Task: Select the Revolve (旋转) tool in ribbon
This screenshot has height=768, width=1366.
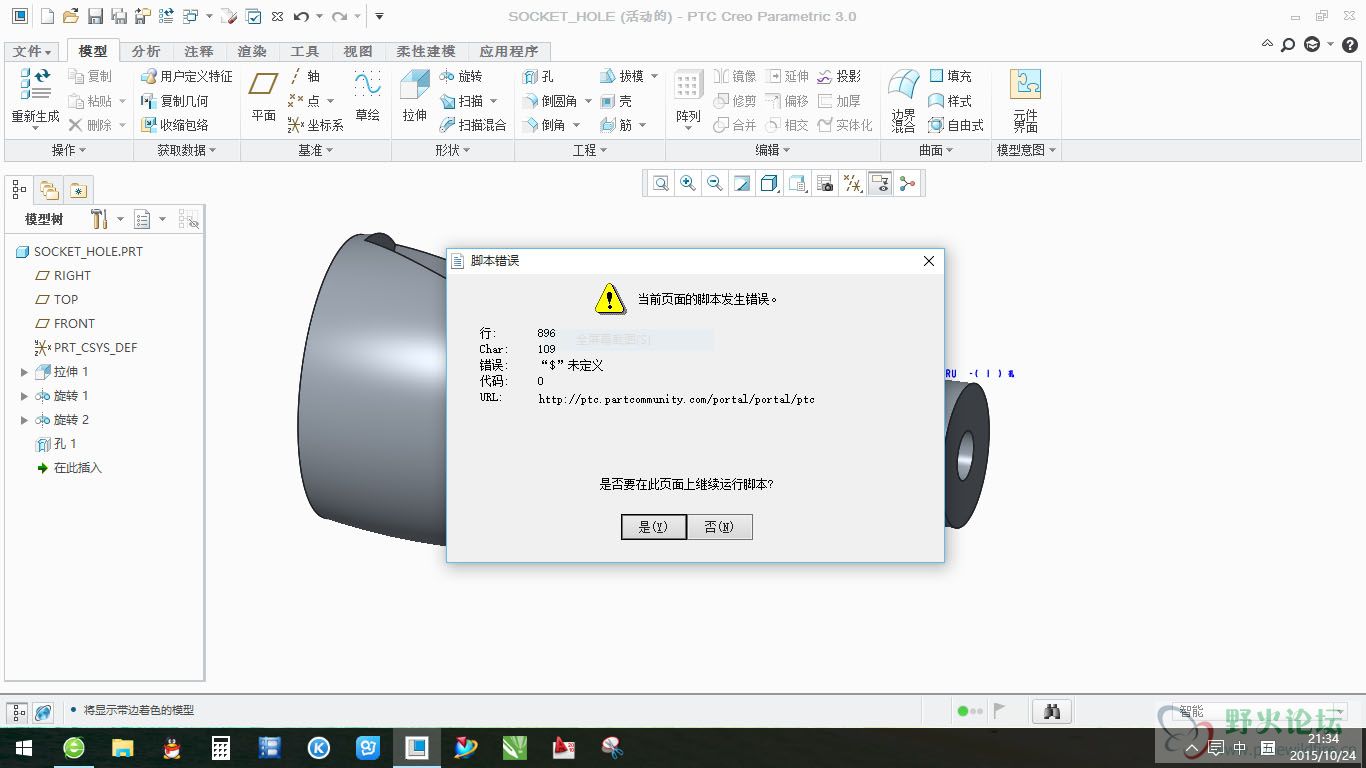Action: (x=461, y=76)
